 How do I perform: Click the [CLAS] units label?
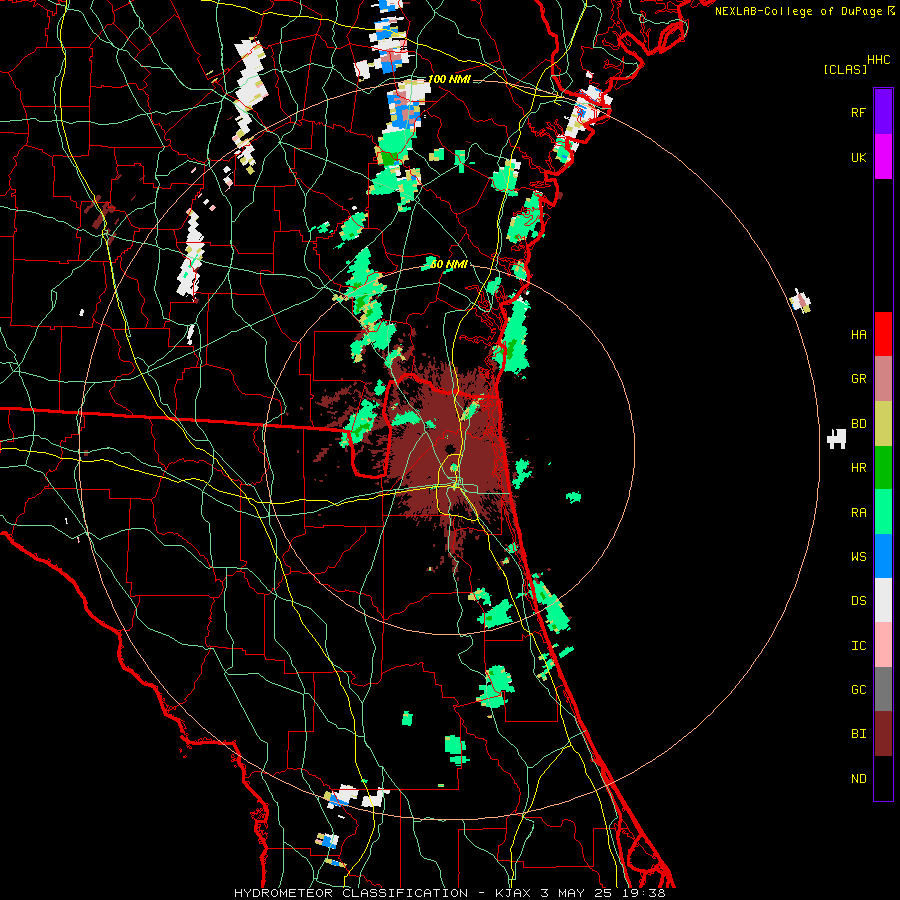[845, 70]
